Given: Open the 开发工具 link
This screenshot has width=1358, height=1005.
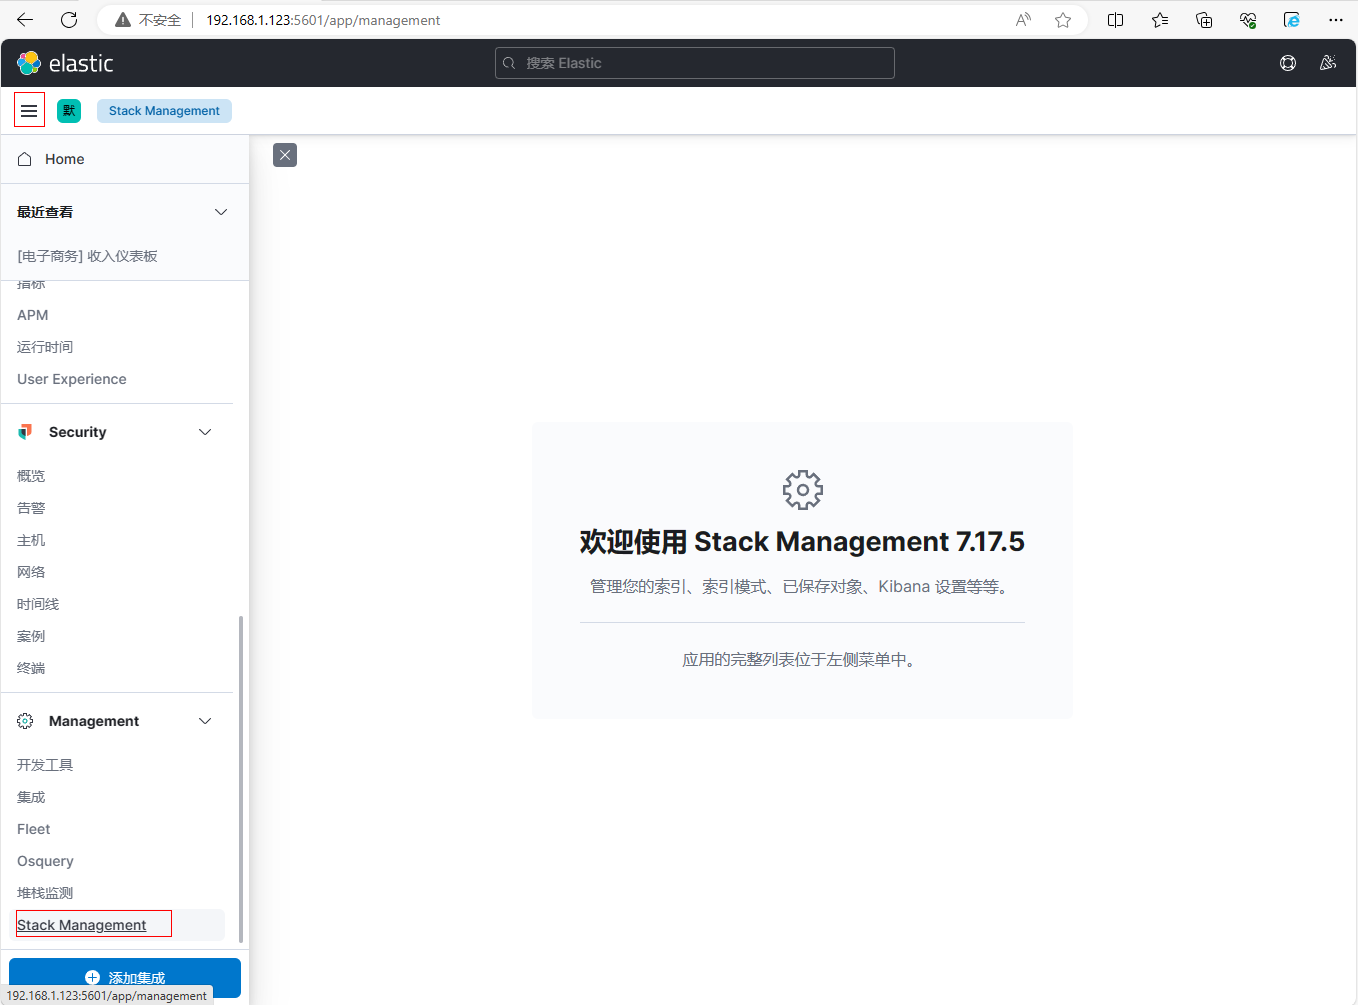Looking at the screenshot, I should (45, 765).
